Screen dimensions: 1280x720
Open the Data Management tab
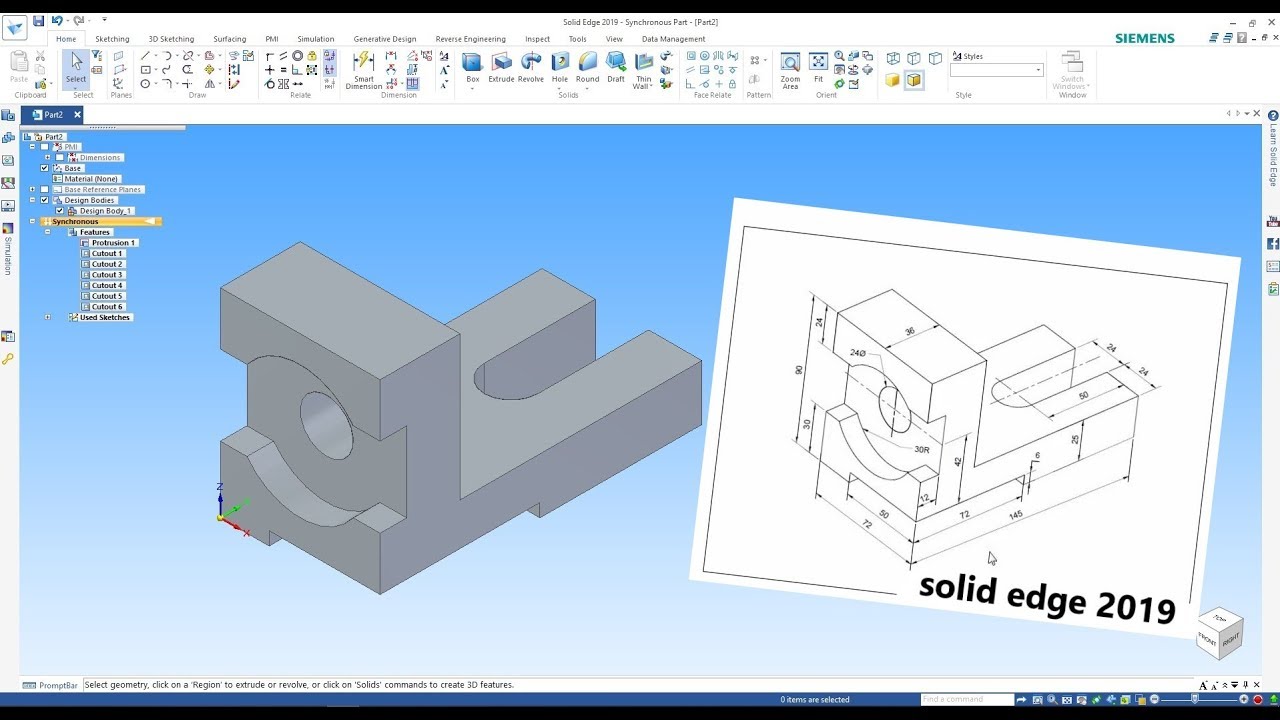(x=674, y=39)
